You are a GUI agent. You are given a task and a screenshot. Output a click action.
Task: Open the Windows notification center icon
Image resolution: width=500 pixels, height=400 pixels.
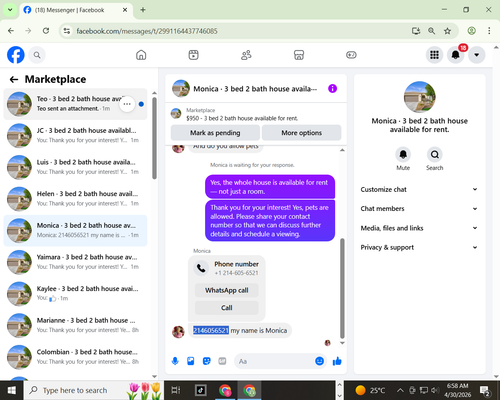(485, 390)
